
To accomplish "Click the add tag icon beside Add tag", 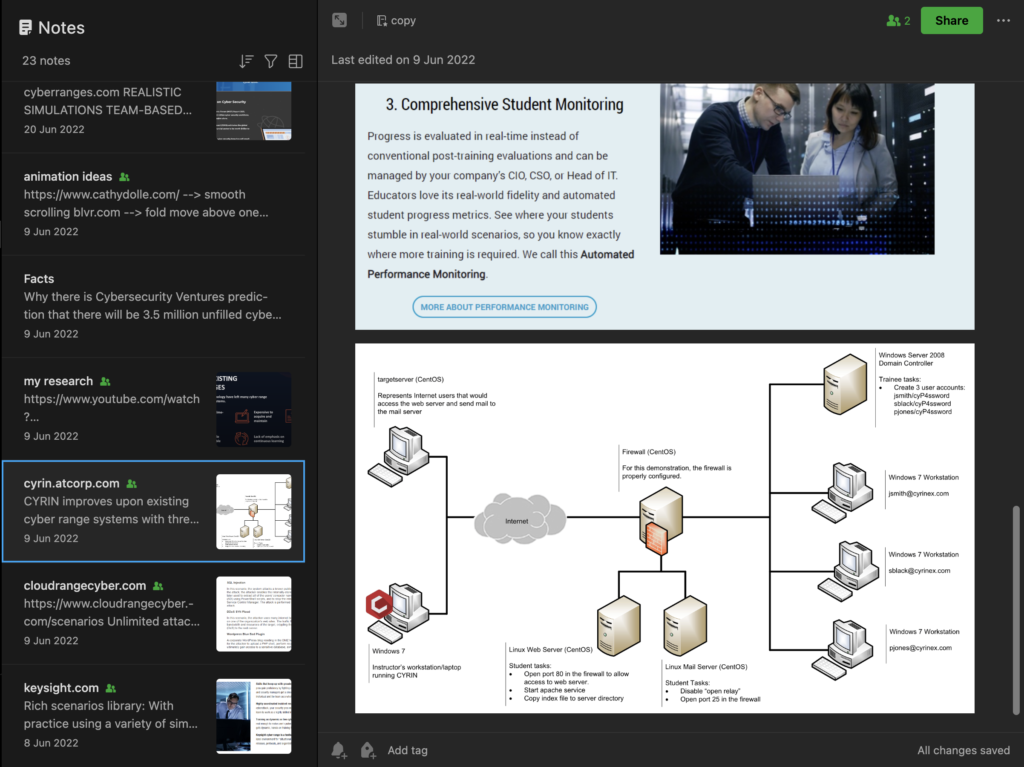I will 368,750.
